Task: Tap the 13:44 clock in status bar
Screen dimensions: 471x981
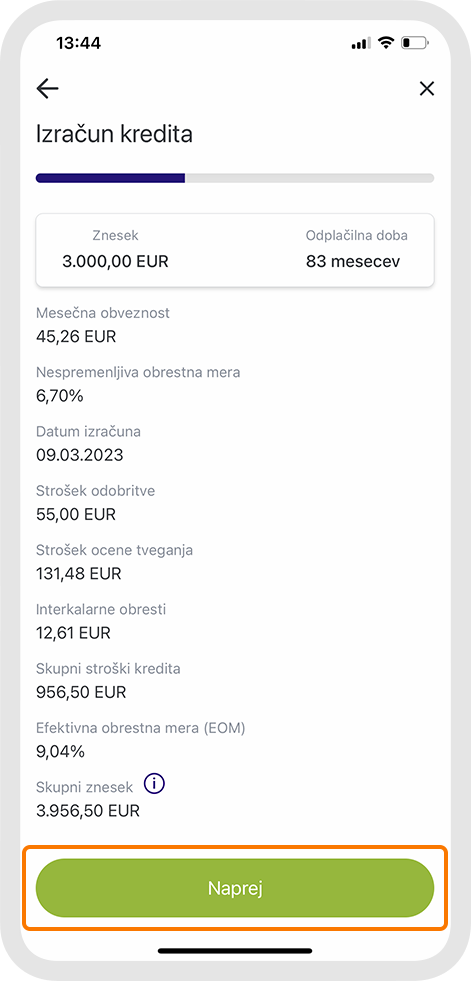Action: click(78, 43)
